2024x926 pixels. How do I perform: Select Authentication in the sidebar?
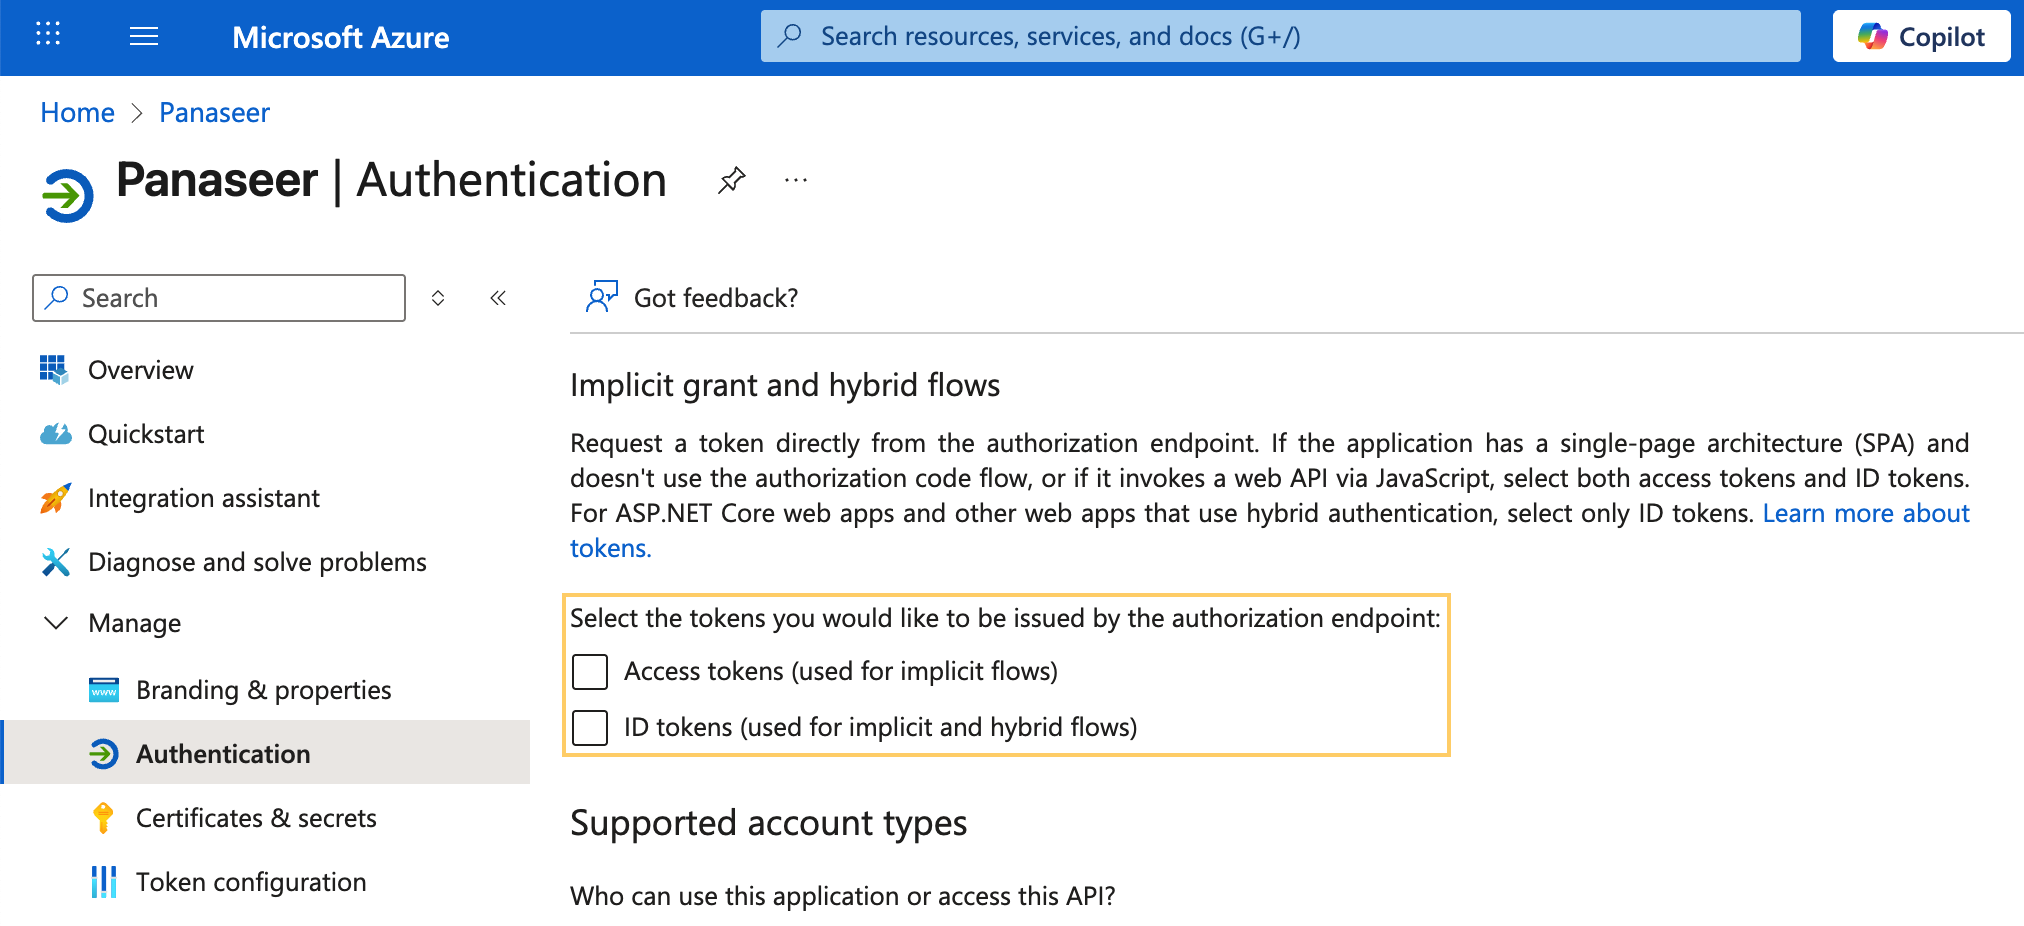click(x=265, y=752)
